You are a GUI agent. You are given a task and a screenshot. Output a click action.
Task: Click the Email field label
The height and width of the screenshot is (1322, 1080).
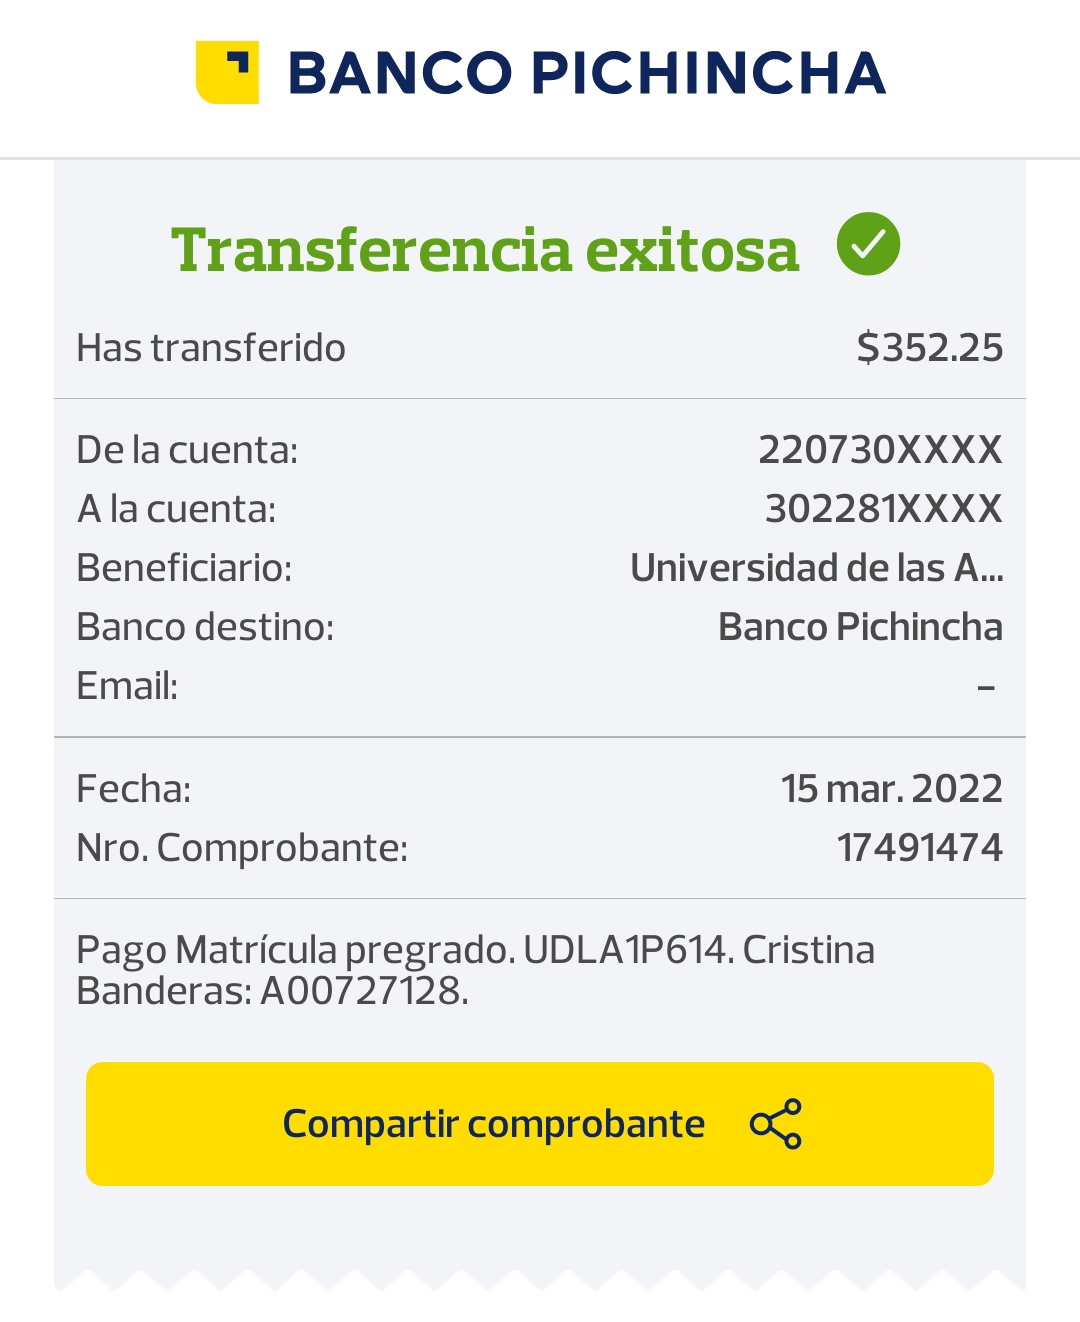(x=127, y=686)
